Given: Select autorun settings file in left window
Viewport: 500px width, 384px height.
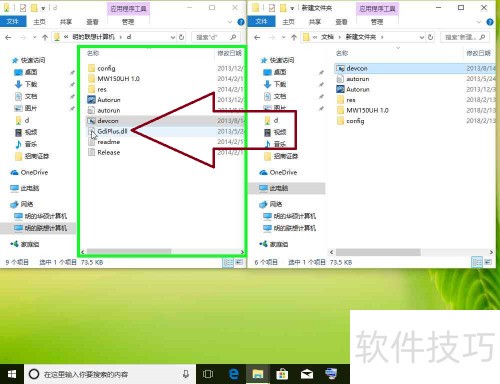Looking at the screenshot, I should 104,110.
